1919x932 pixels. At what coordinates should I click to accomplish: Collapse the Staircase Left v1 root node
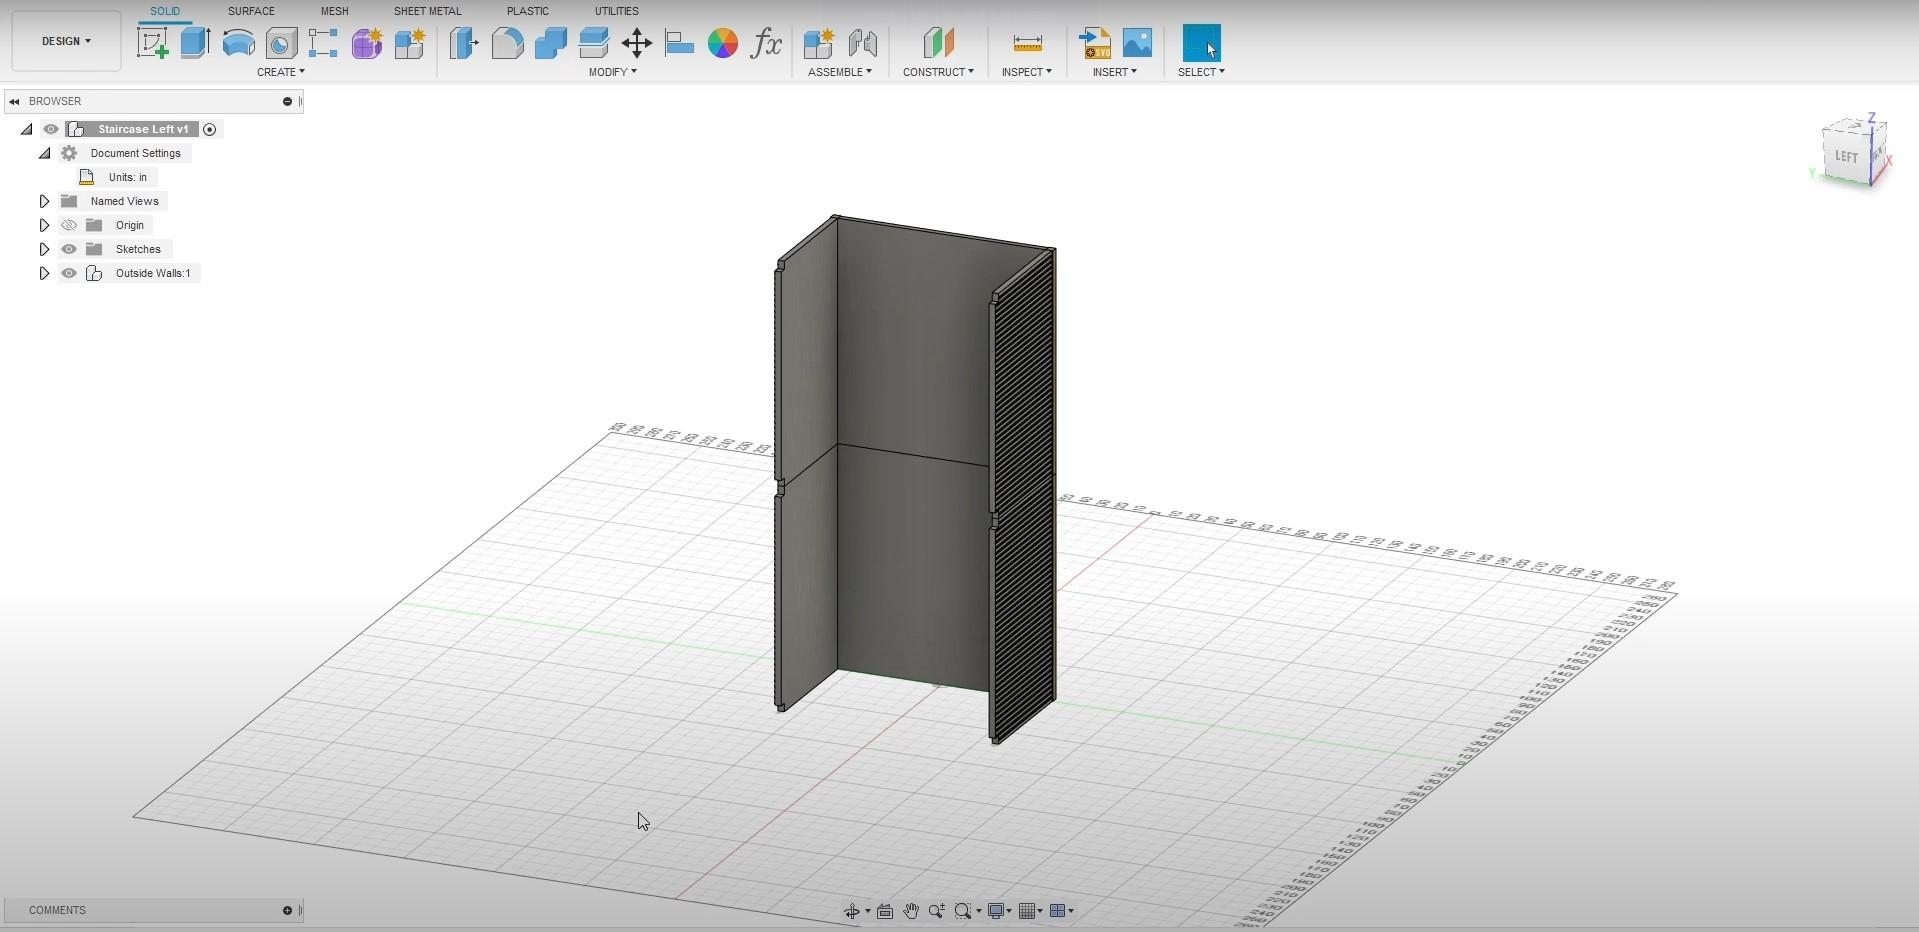(27, 129)
